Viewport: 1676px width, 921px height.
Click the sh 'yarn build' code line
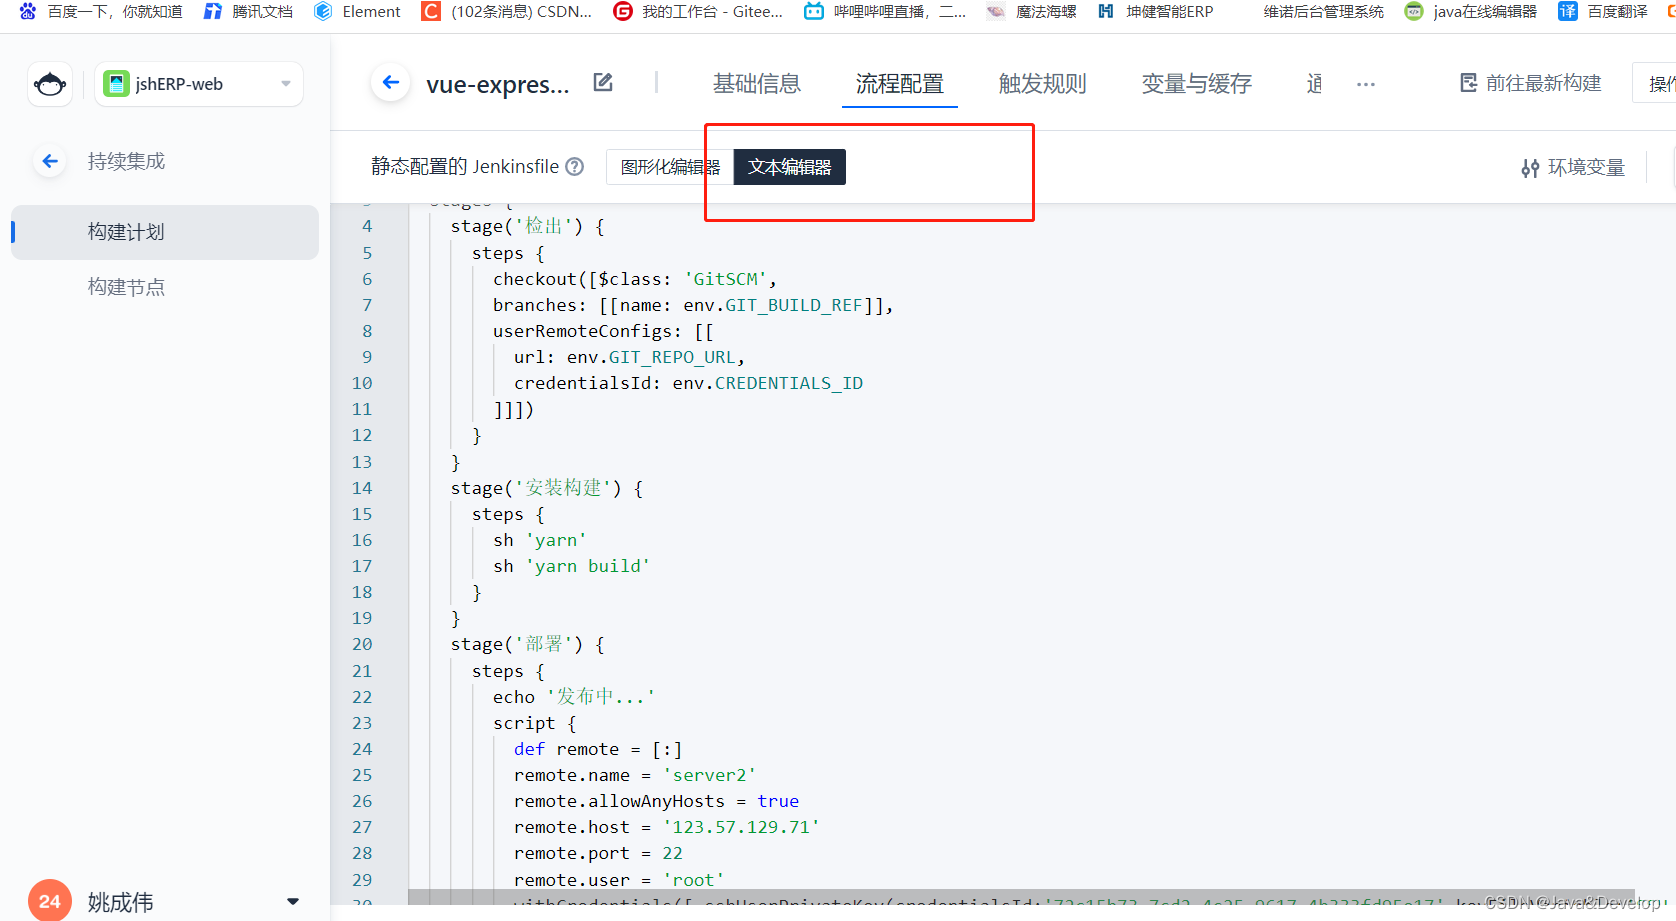(571, 566)
